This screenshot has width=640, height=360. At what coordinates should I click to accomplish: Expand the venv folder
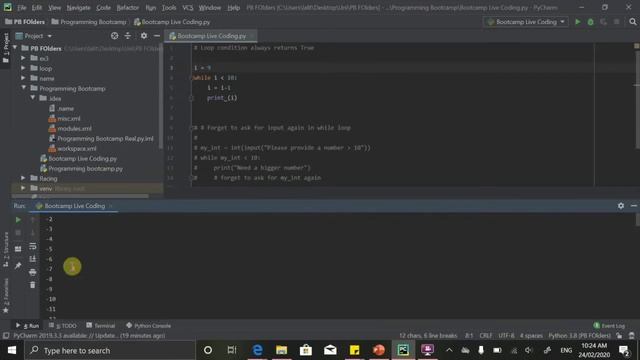[23, 188]
